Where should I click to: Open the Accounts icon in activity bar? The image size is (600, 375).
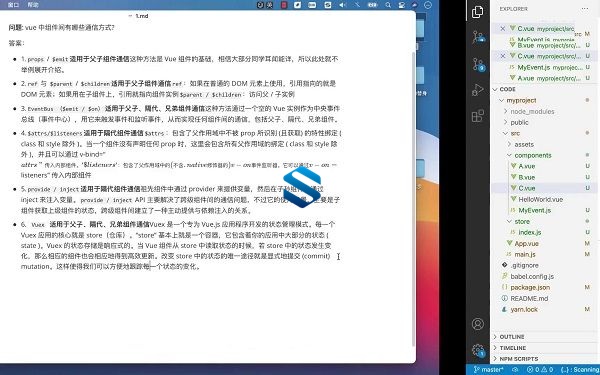pyautogui.click(x=478, y=324)
